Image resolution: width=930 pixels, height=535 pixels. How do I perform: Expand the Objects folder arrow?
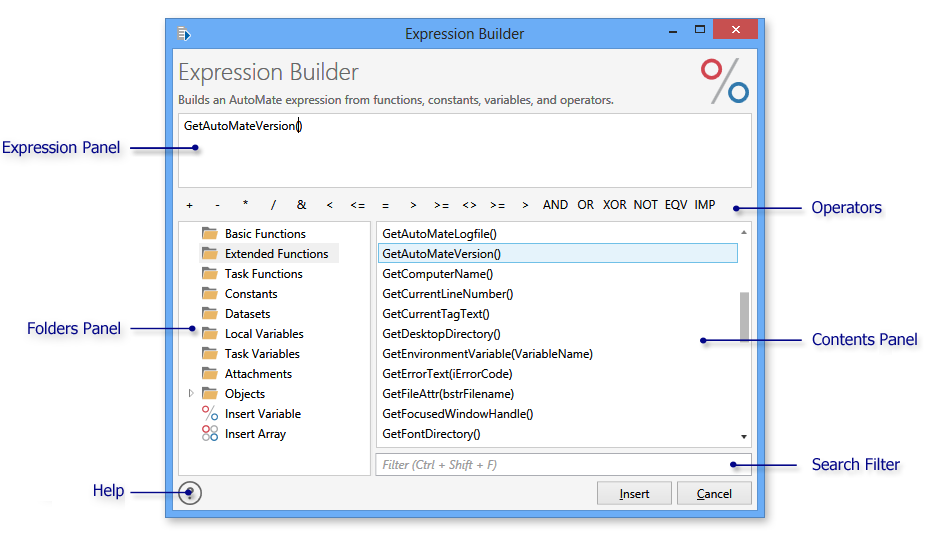191,393
